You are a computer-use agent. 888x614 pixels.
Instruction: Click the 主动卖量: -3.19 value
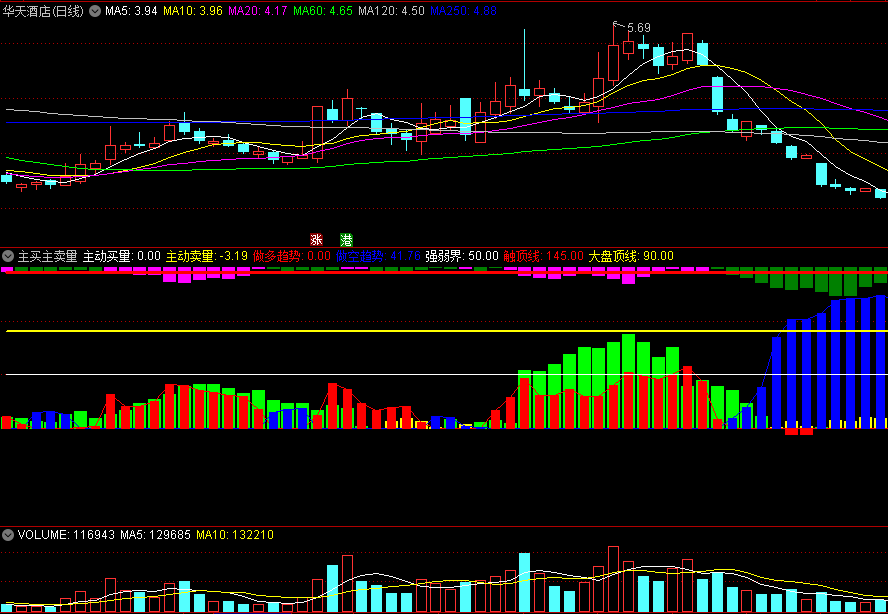(207, 256)
